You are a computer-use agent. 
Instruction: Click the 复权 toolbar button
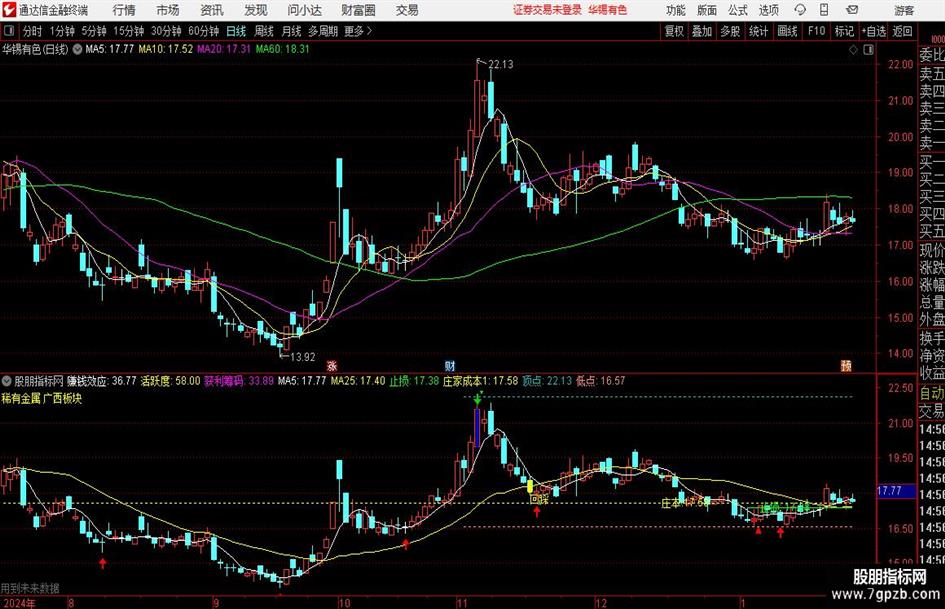674,31
